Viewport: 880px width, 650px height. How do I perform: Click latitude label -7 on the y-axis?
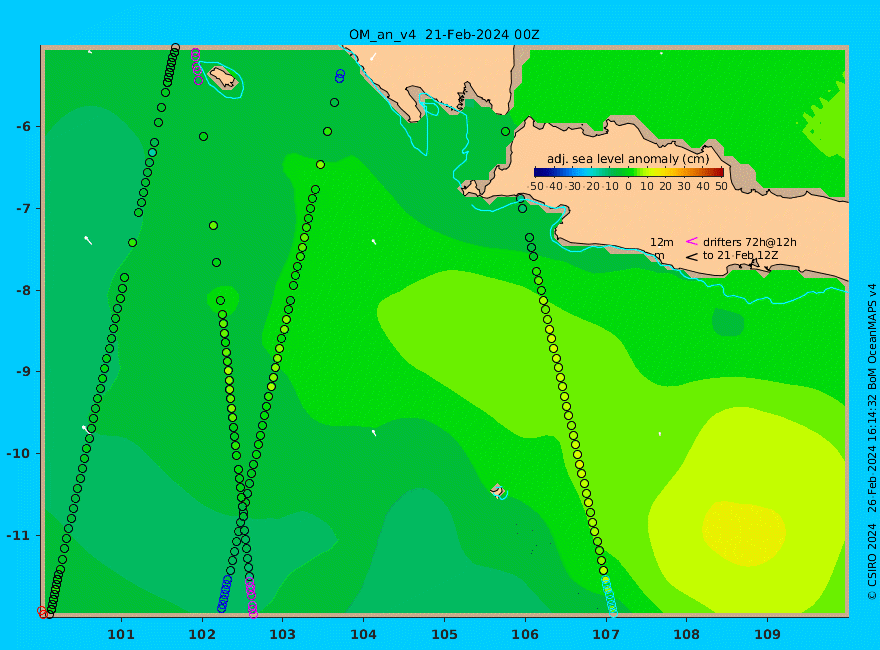[x=24, y=209]
